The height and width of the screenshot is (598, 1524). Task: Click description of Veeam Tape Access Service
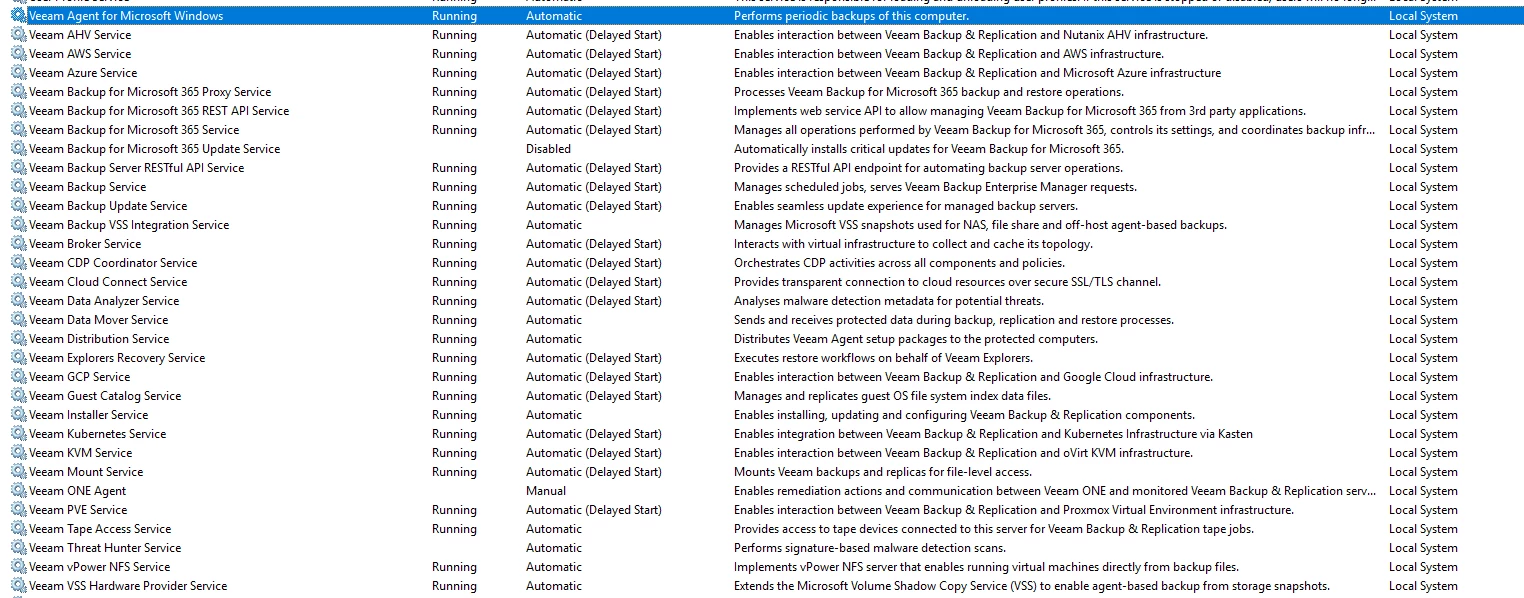point(994,529)
